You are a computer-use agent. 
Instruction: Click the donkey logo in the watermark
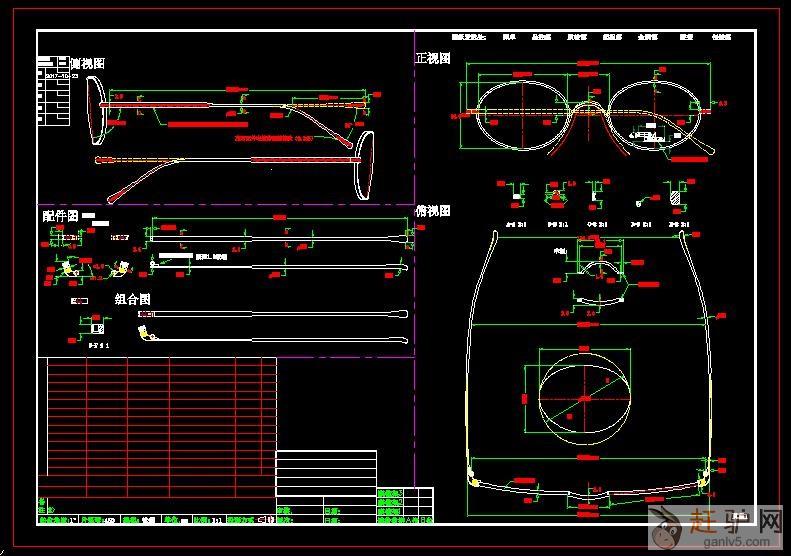(x=665, y=525)
